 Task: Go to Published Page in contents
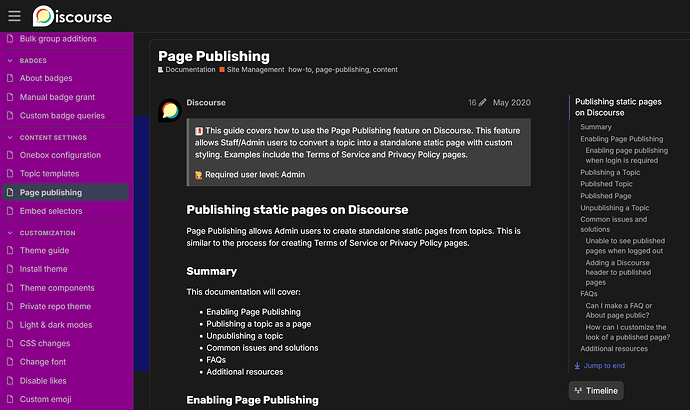(x=606, y=196)
